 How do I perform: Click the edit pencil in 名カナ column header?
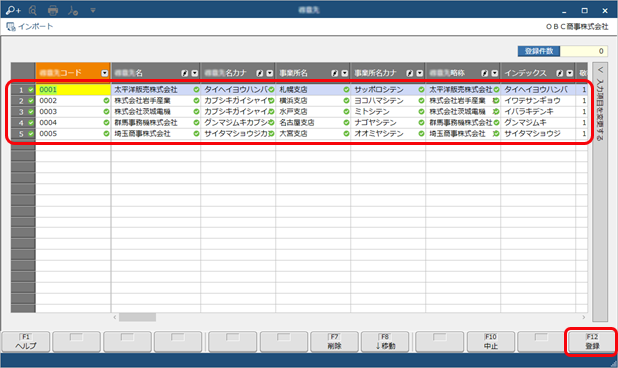coord(259,73)
